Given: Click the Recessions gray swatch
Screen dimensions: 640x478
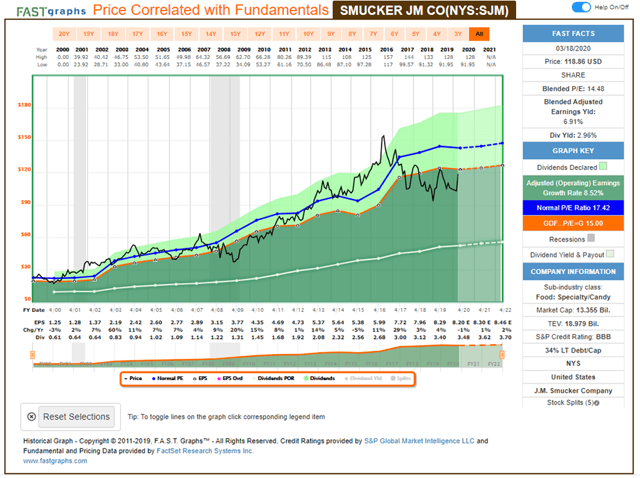Looking at the screenshot, I should (592, 239).
